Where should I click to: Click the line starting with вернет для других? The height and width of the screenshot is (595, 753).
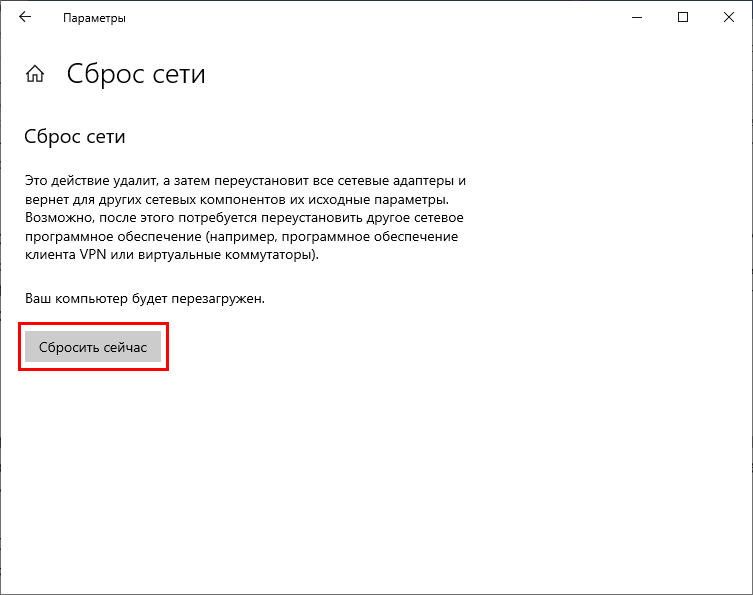pos(237,199)
